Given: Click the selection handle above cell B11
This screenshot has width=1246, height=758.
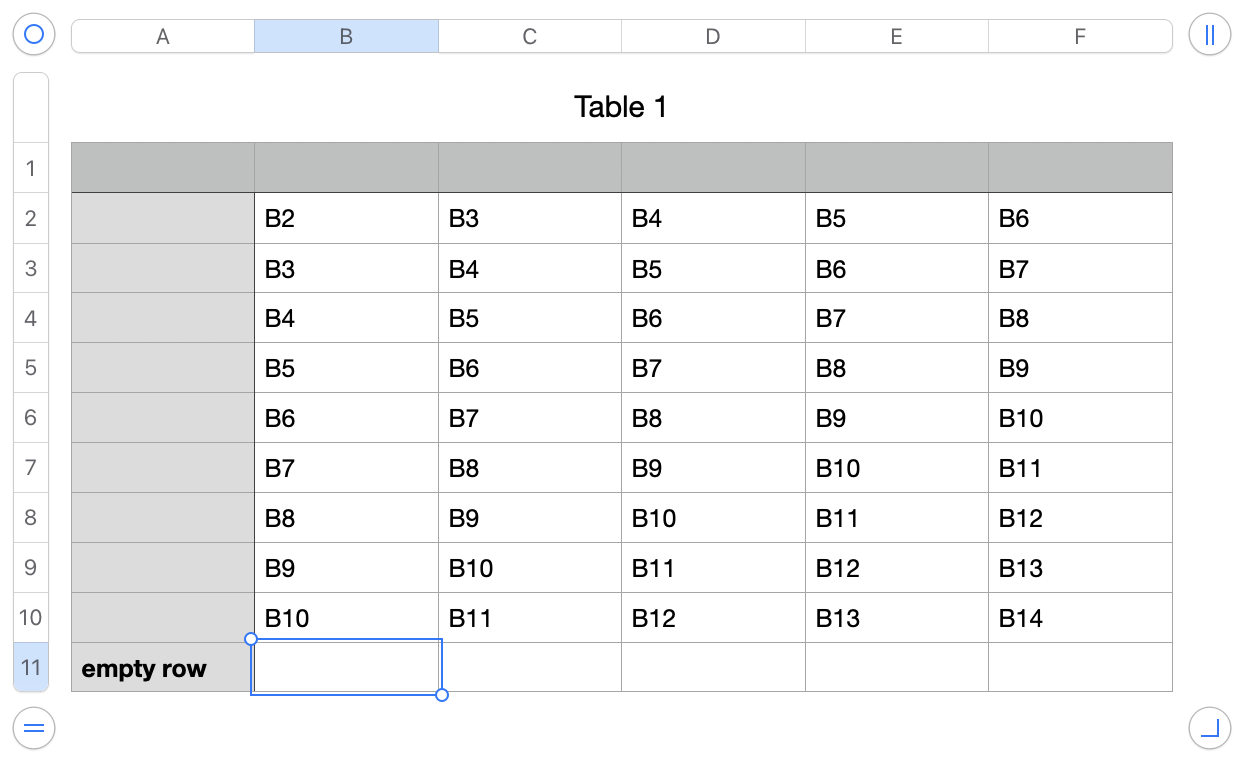Looking at the screenshot, I should coord(251,639).
